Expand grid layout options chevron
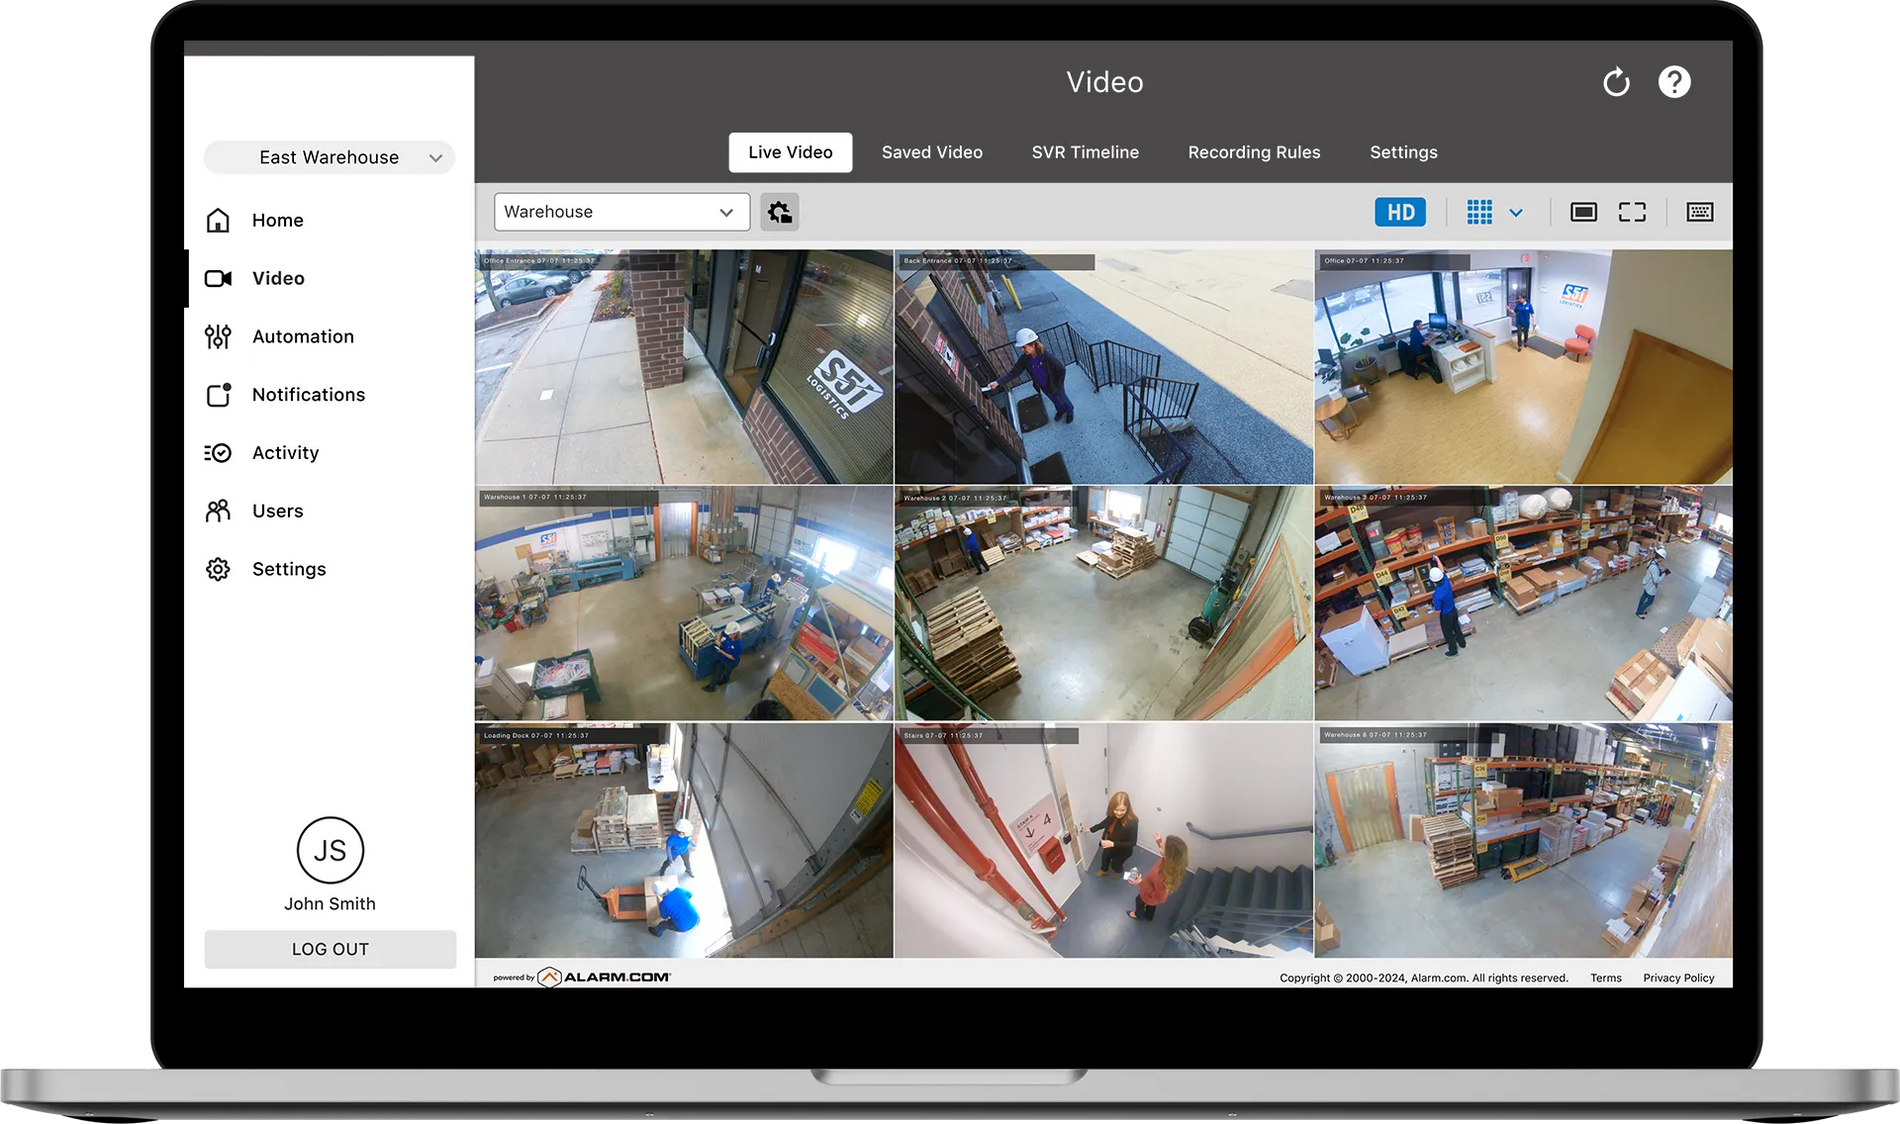1900x1124 pixels. (x=1516, y=213)
